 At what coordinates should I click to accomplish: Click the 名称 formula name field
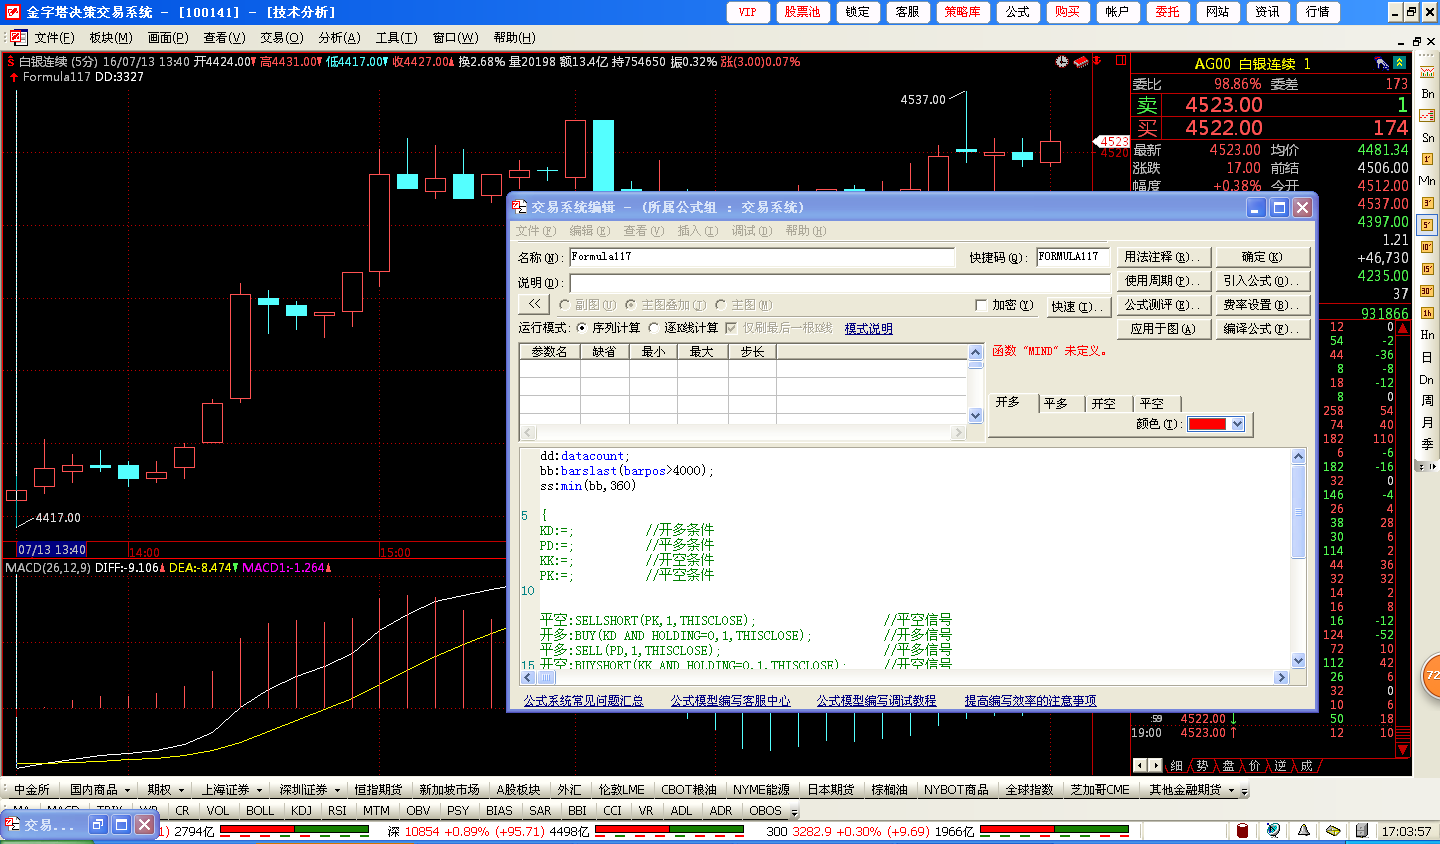[x=762, y=257]
